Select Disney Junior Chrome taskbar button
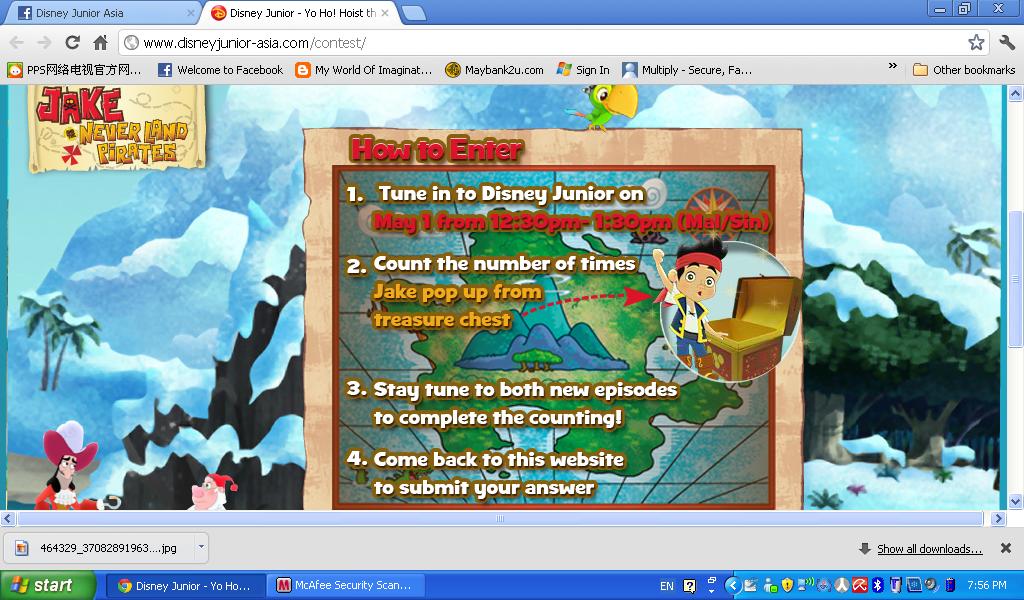 point(185,586)
